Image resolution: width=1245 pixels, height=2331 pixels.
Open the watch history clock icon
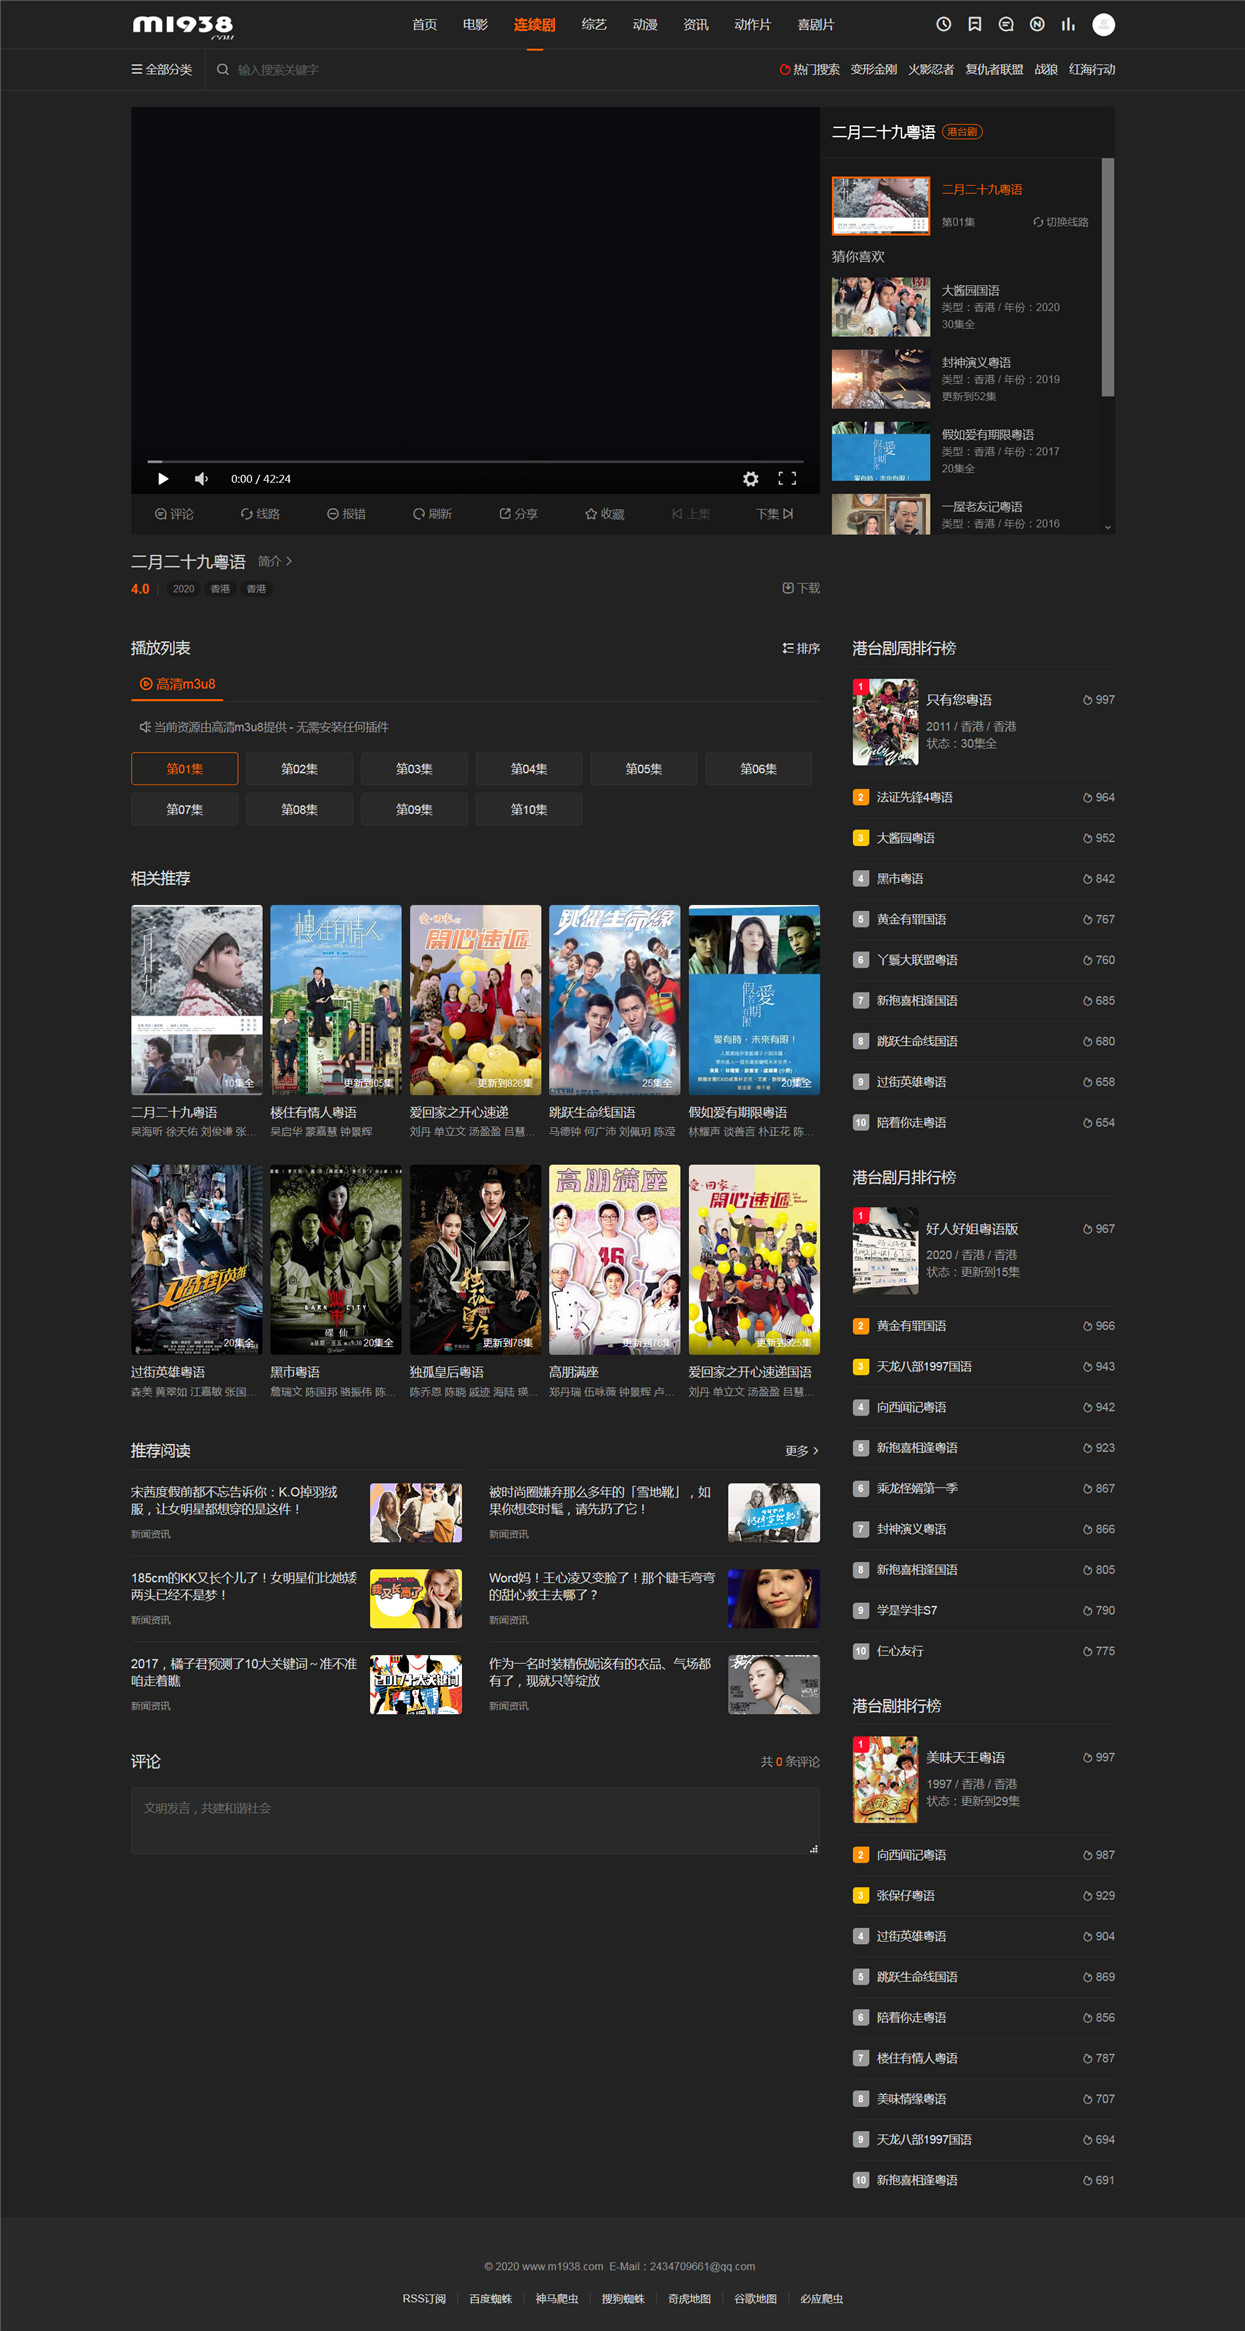tap(943, 25)
